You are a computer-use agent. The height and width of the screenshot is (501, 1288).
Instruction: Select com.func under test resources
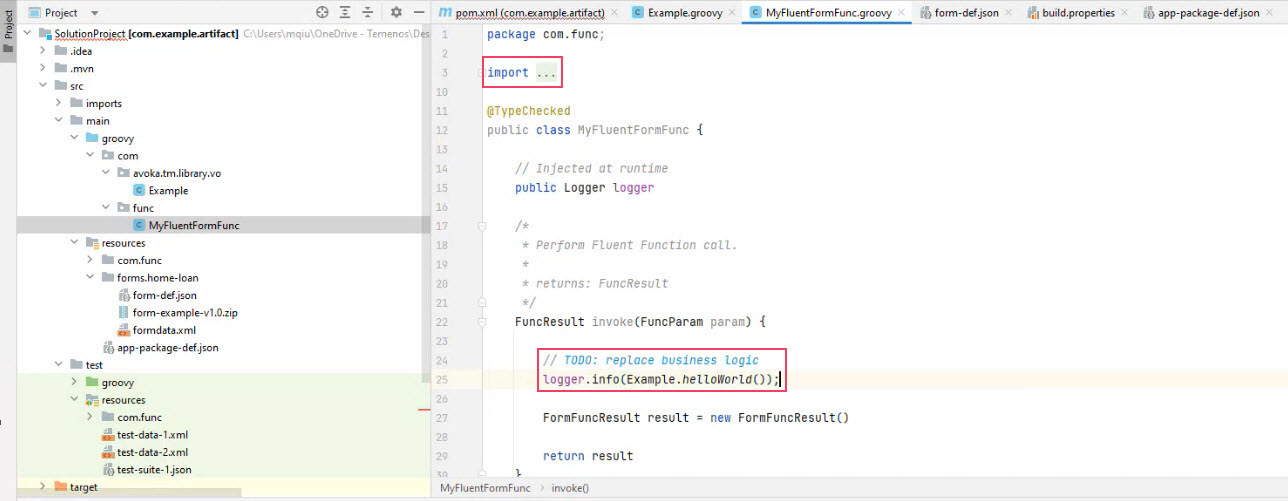[139, 417]
